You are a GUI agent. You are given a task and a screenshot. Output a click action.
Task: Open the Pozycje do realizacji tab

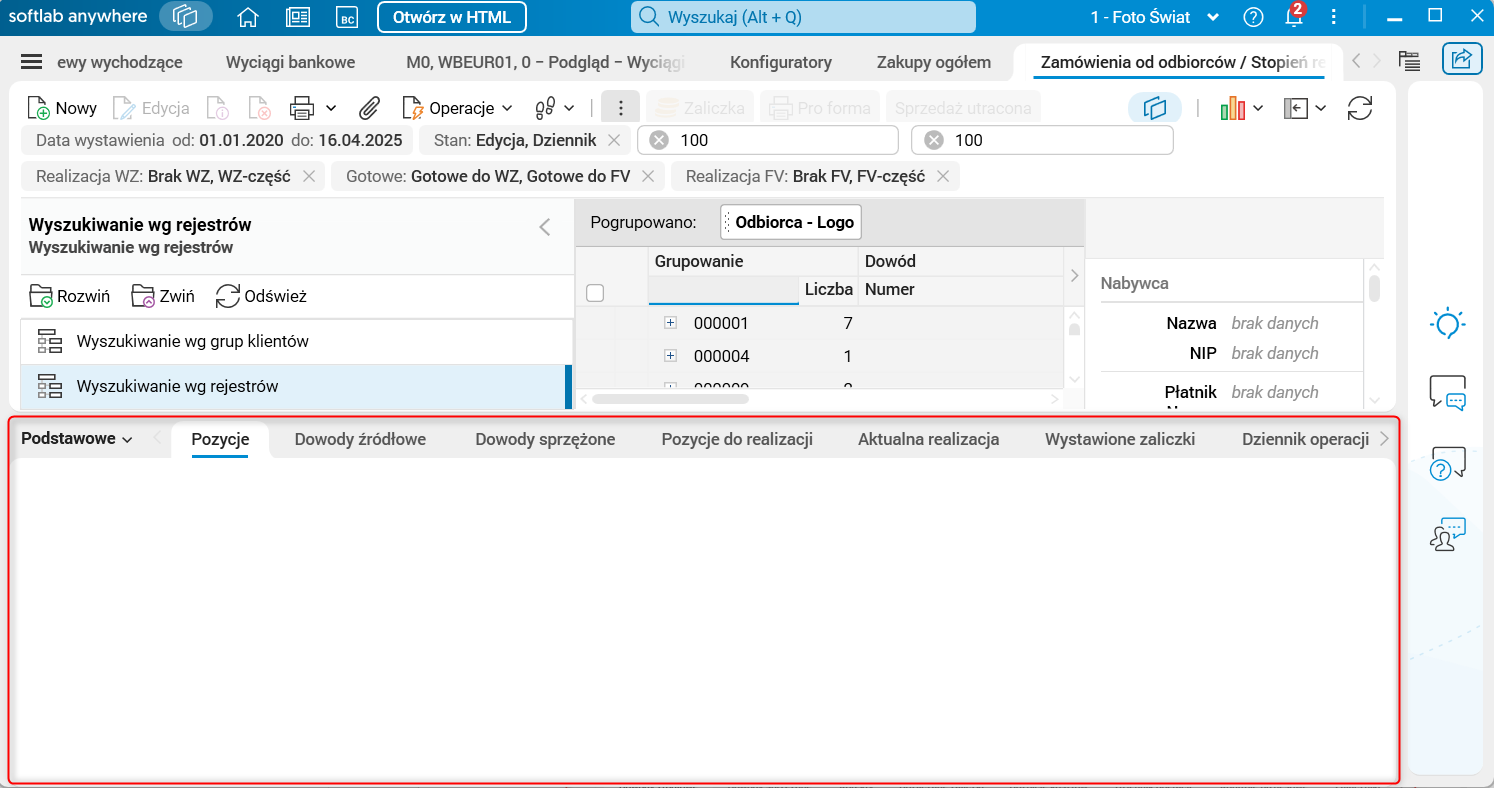pos(737,439)
